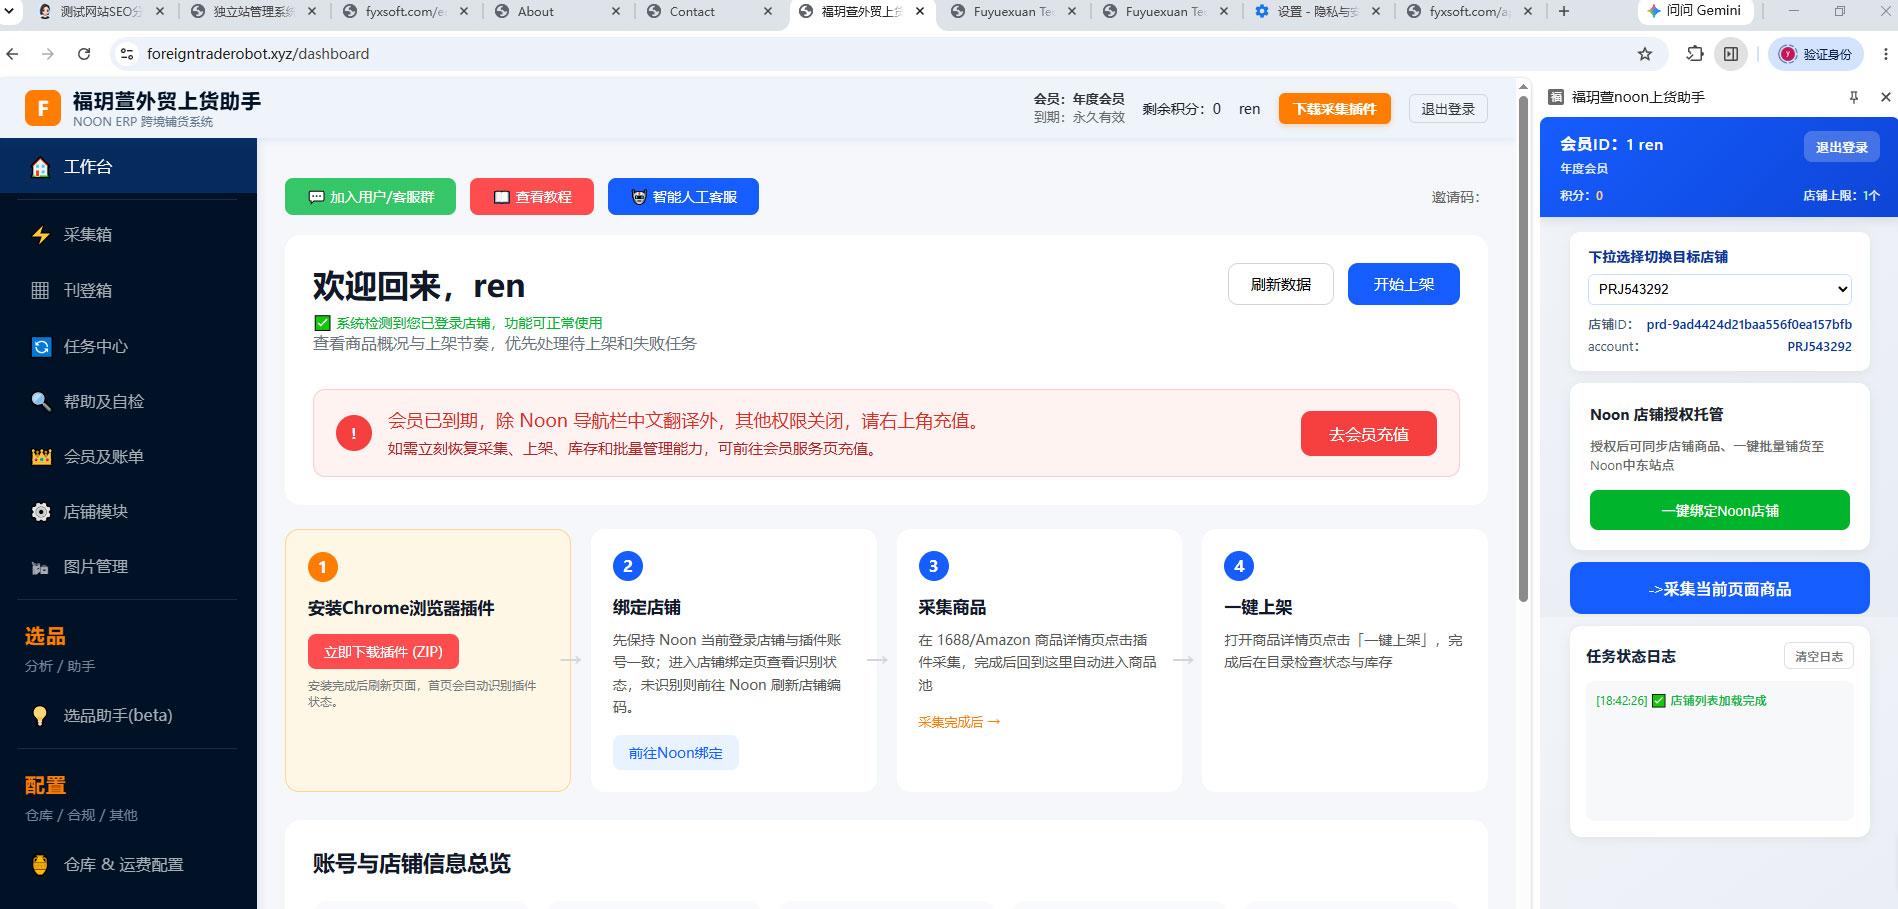1898x909 pixels.
Task: Open the browser extensions puzzle icon
Action: 1694,54
